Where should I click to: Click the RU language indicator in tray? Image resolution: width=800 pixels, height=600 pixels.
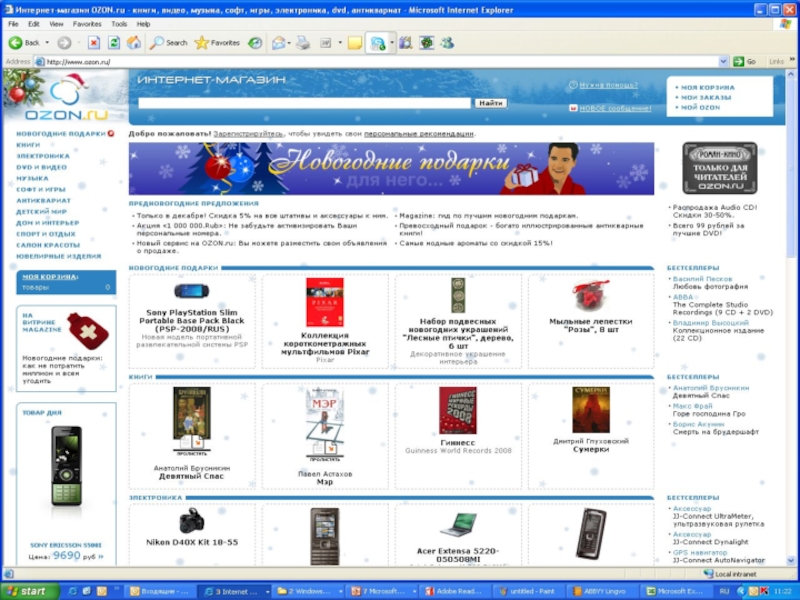(723, 591)
